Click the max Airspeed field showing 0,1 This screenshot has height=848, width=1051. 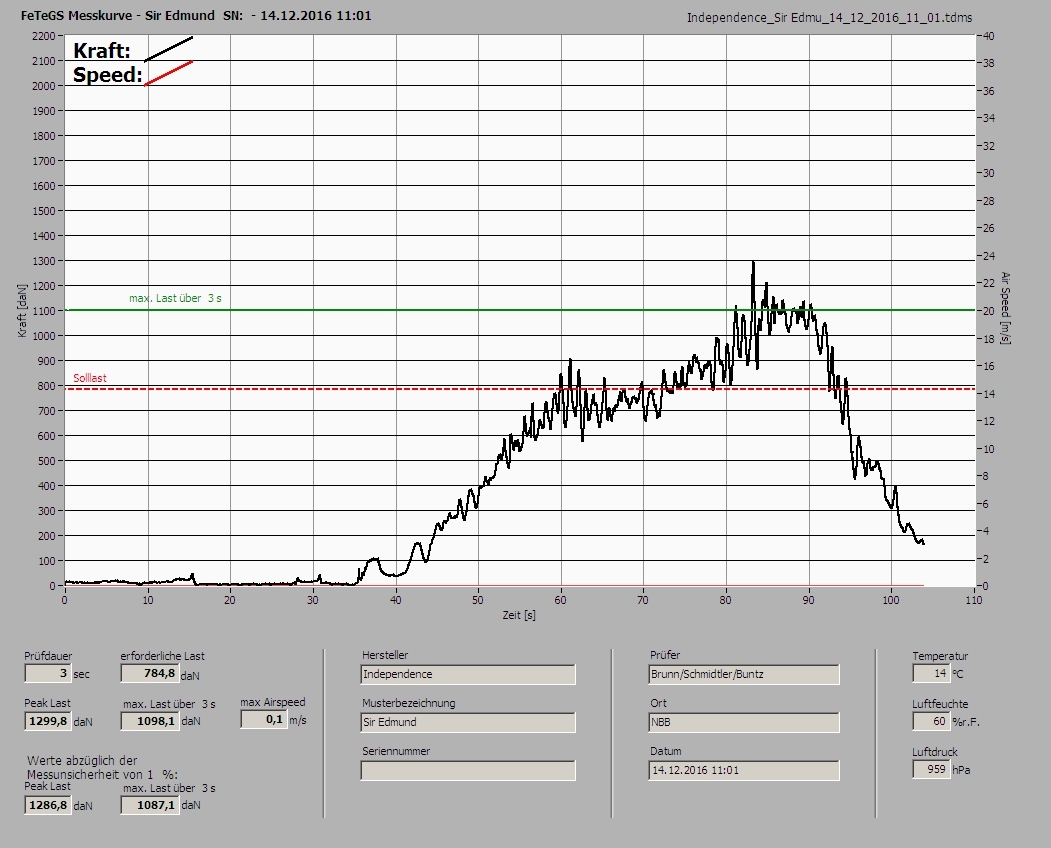(x=263, y=719)
